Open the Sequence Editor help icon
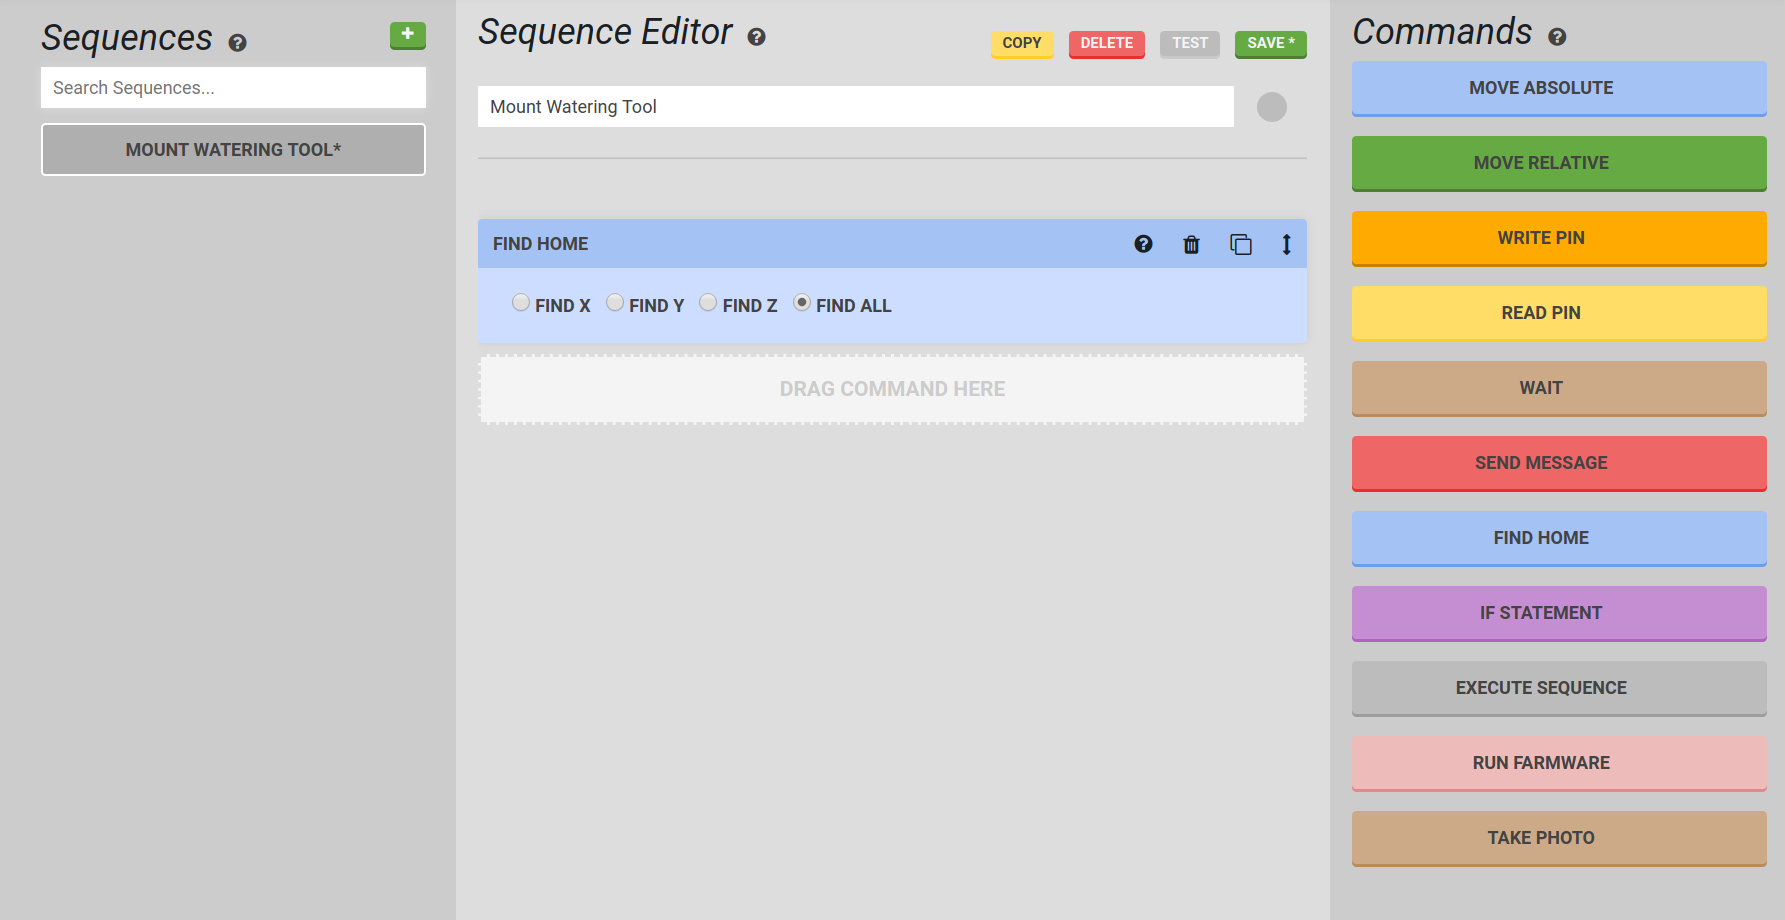Image resolution: width=1785 pixels, height=920 pixels. tap(757, 36)
